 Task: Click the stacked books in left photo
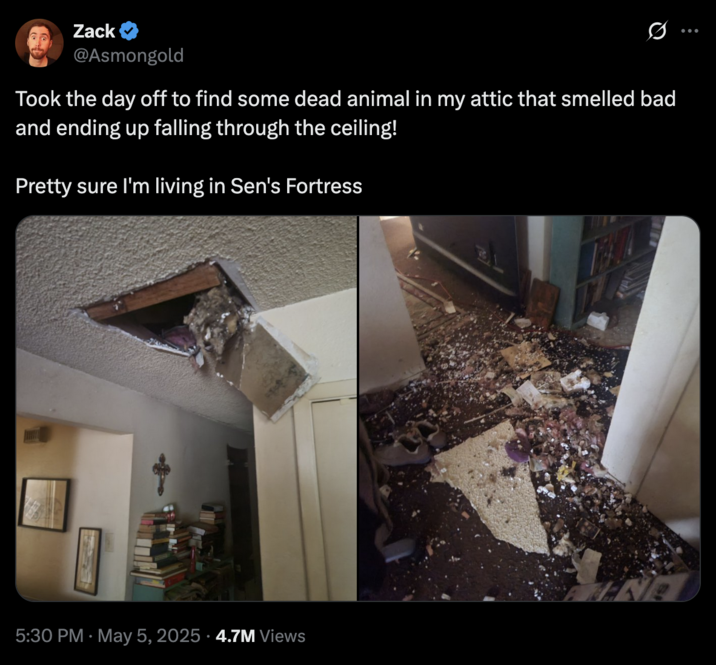[178, 546]
